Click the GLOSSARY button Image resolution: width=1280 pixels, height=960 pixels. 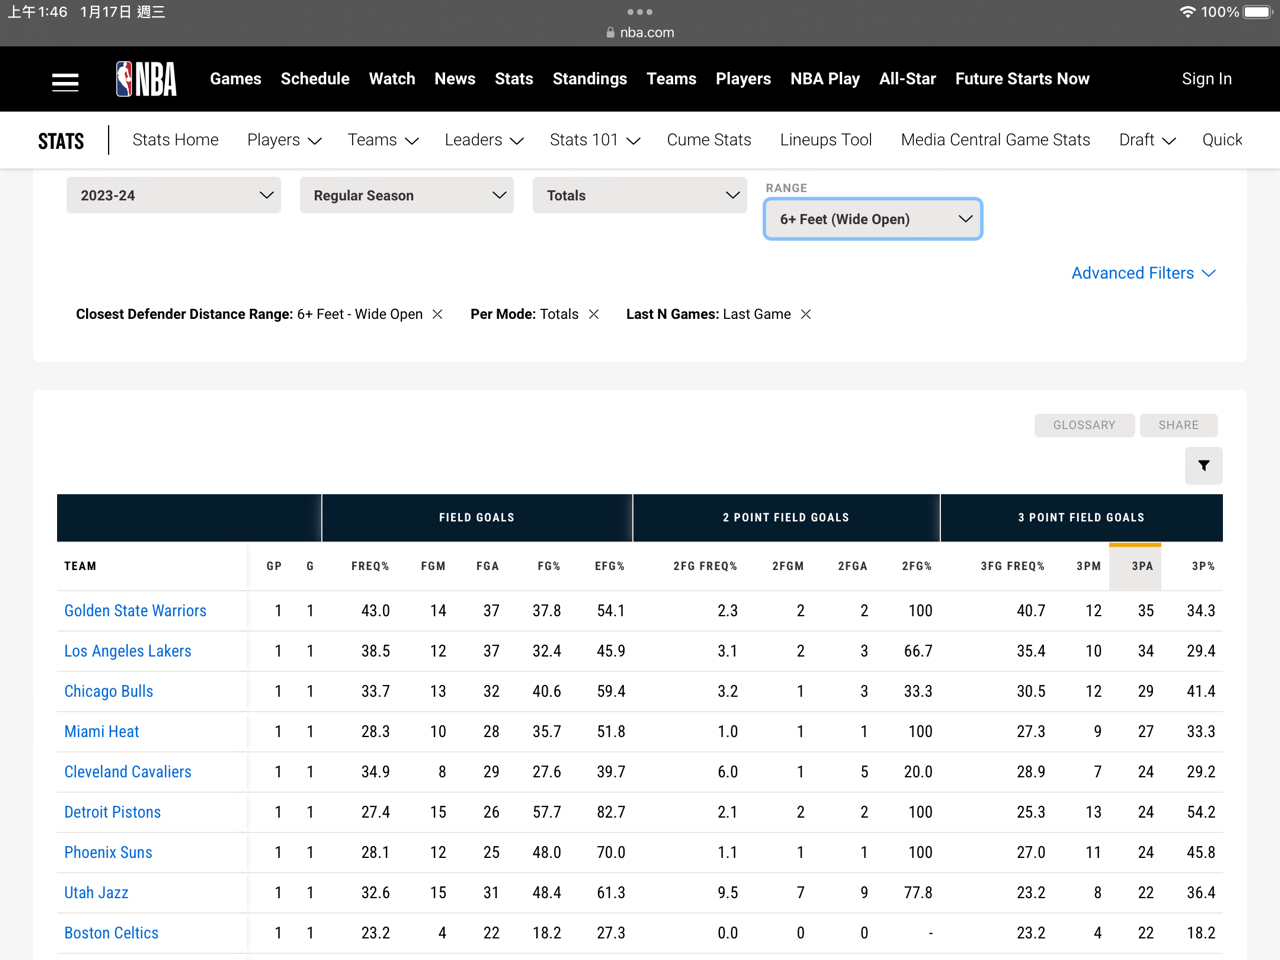point(1084,425)
